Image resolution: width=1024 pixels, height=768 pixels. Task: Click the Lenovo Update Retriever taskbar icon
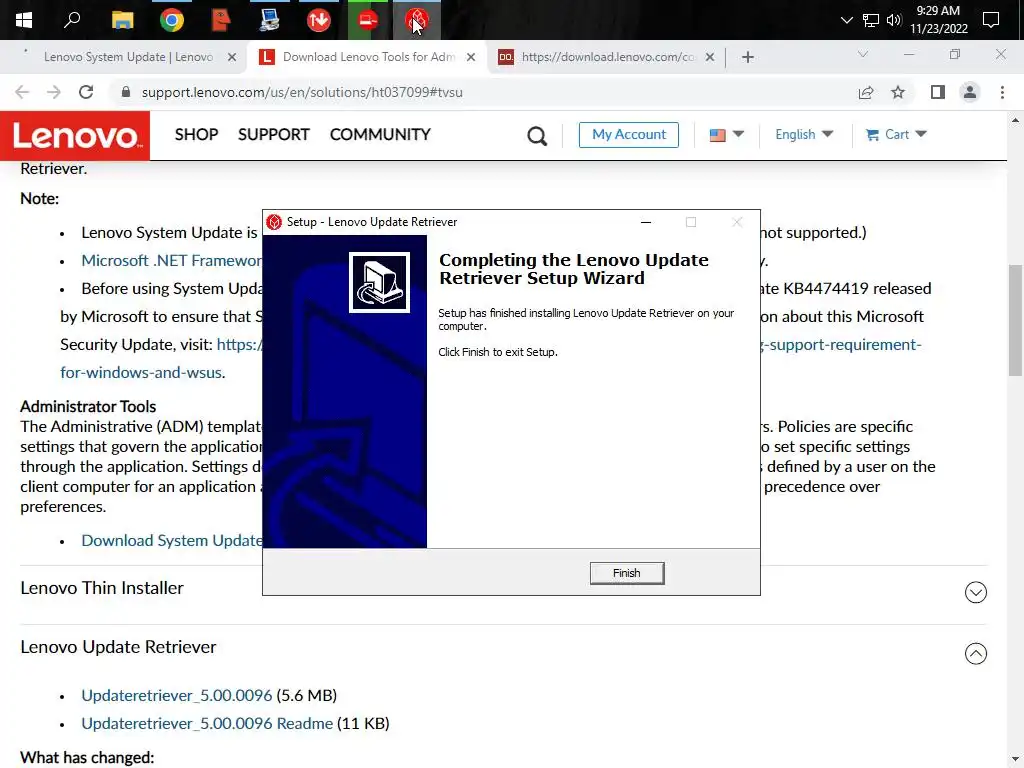pos(417,20)
